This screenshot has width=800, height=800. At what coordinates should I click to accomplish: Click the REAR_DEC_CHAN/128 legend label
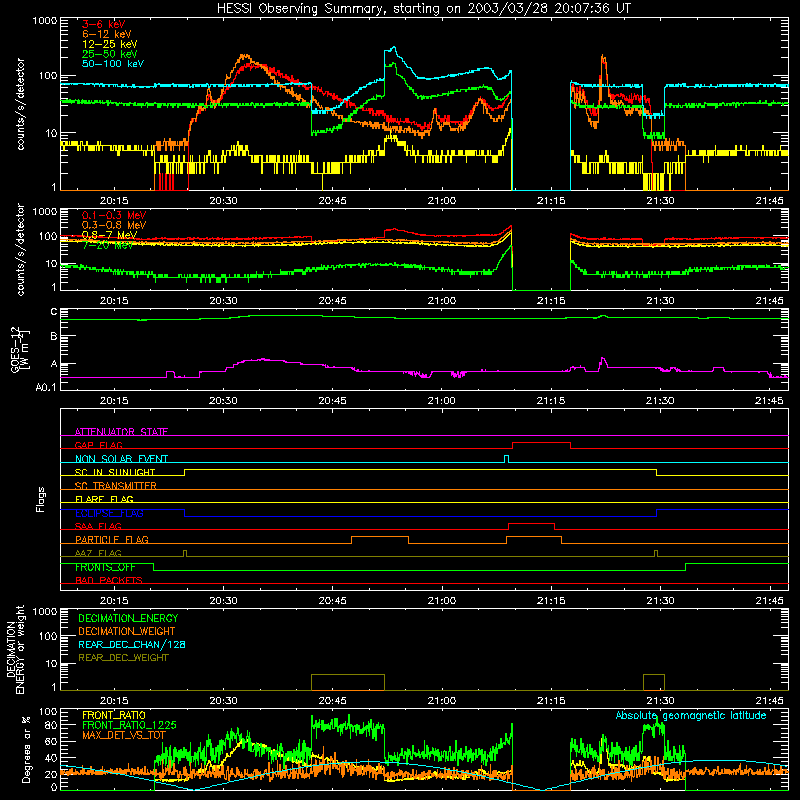132,644
